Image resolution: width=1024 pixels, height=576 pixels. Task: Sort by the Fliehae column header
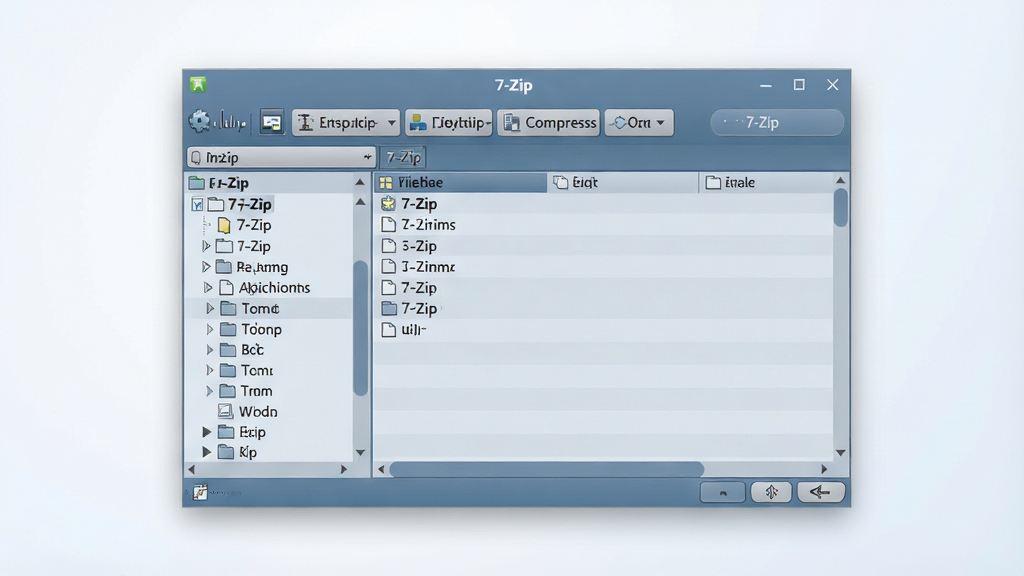[x=461, y=182]
